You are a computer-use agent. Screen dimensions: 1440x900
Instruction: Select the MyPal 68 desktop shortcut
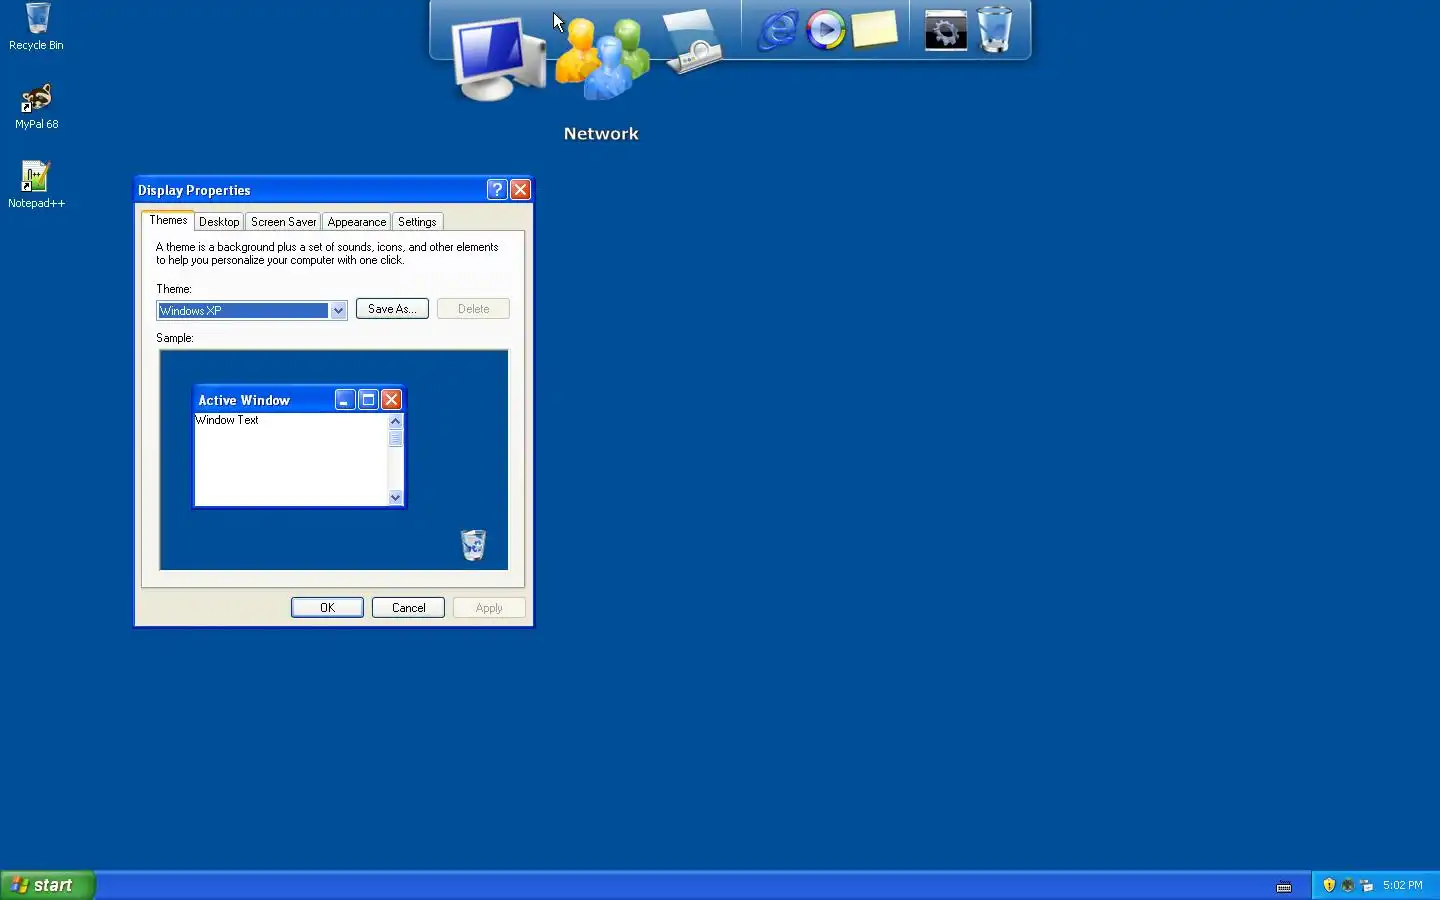(x=37, y=106)
